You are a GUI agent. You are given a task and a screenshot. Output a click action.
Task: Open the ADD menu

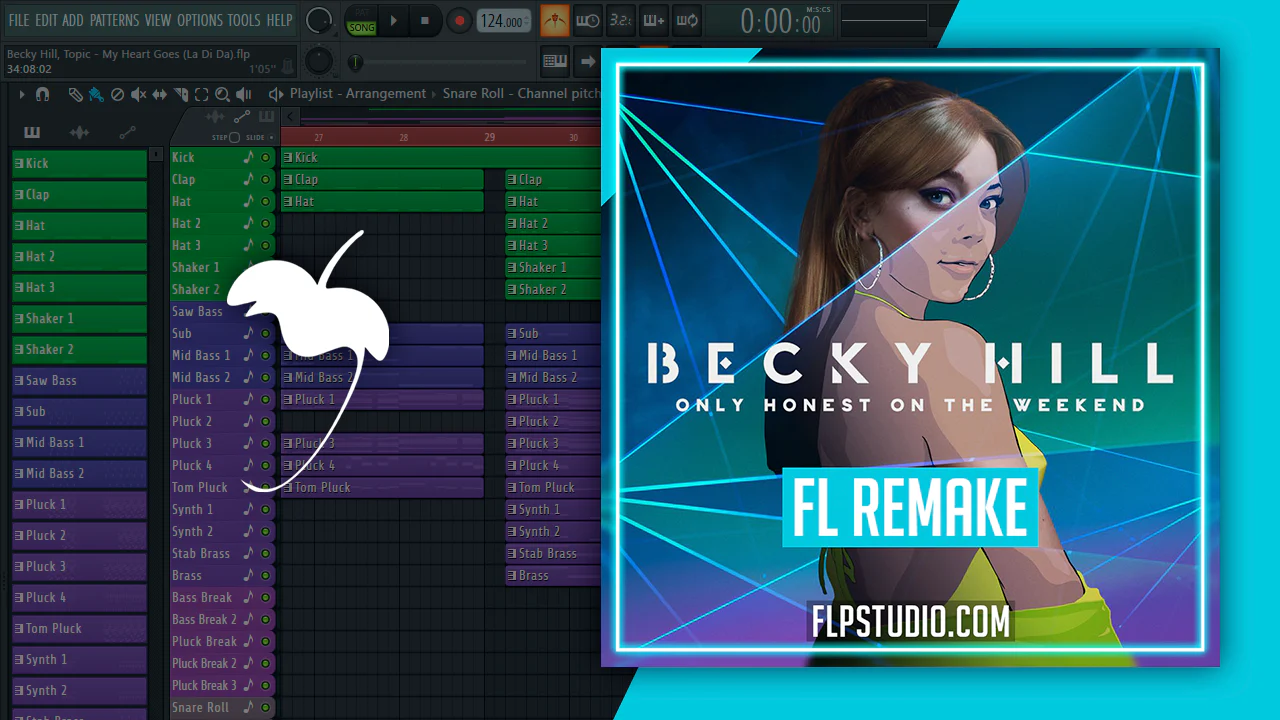tap(73, 20)
